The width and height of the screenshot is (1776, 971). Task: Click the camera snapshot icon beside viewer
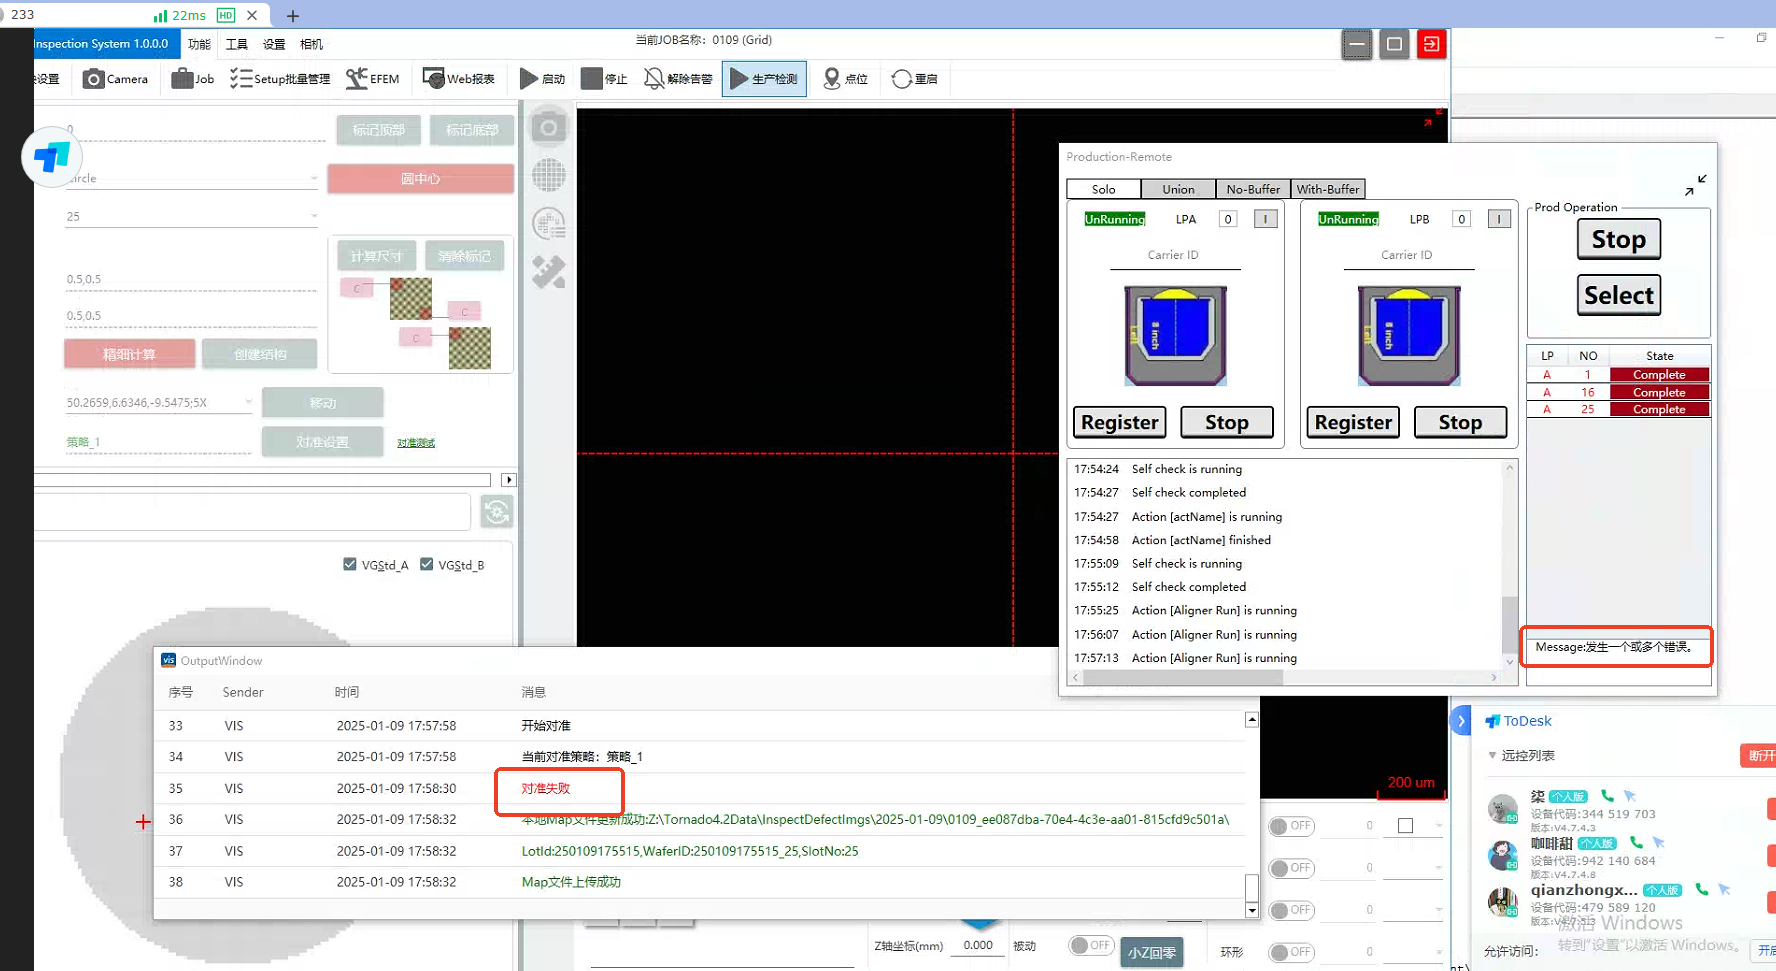click(x=548, y=128)
